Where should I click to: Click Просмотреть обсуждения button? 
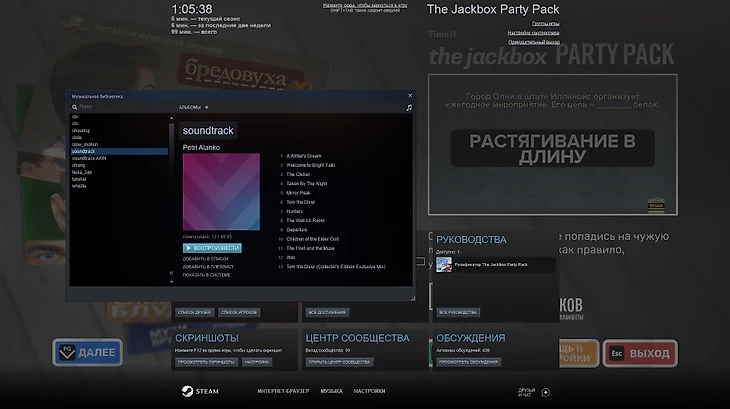pos(468,362)
